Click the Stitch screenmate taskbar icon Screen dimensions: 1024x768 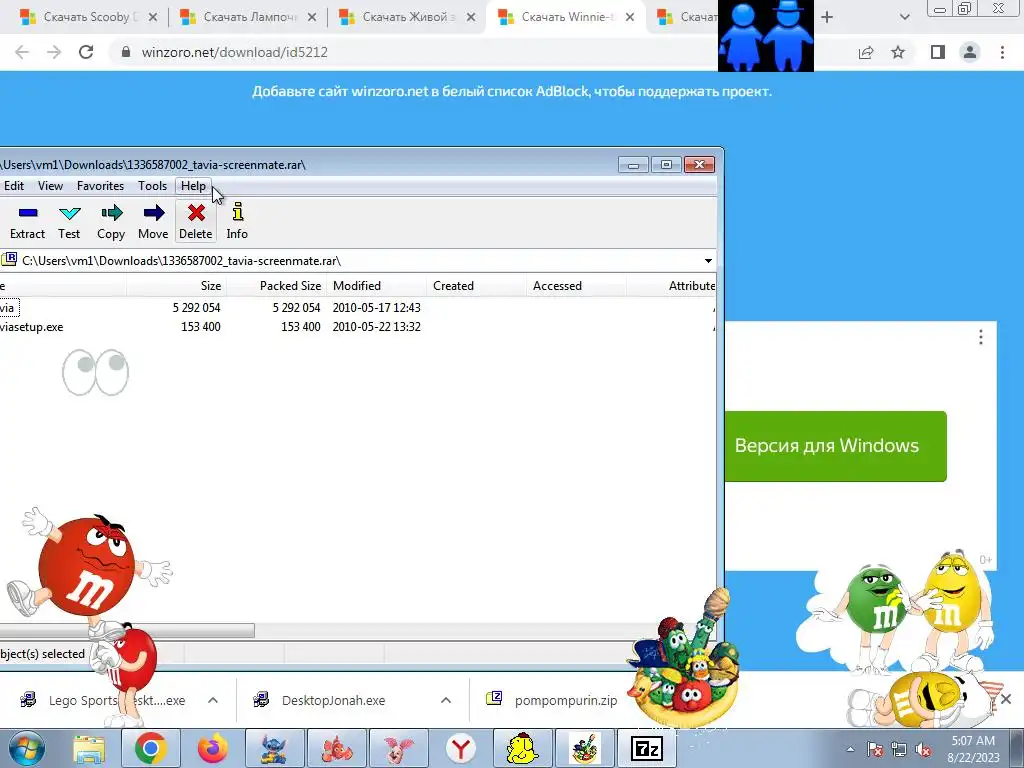275,750
